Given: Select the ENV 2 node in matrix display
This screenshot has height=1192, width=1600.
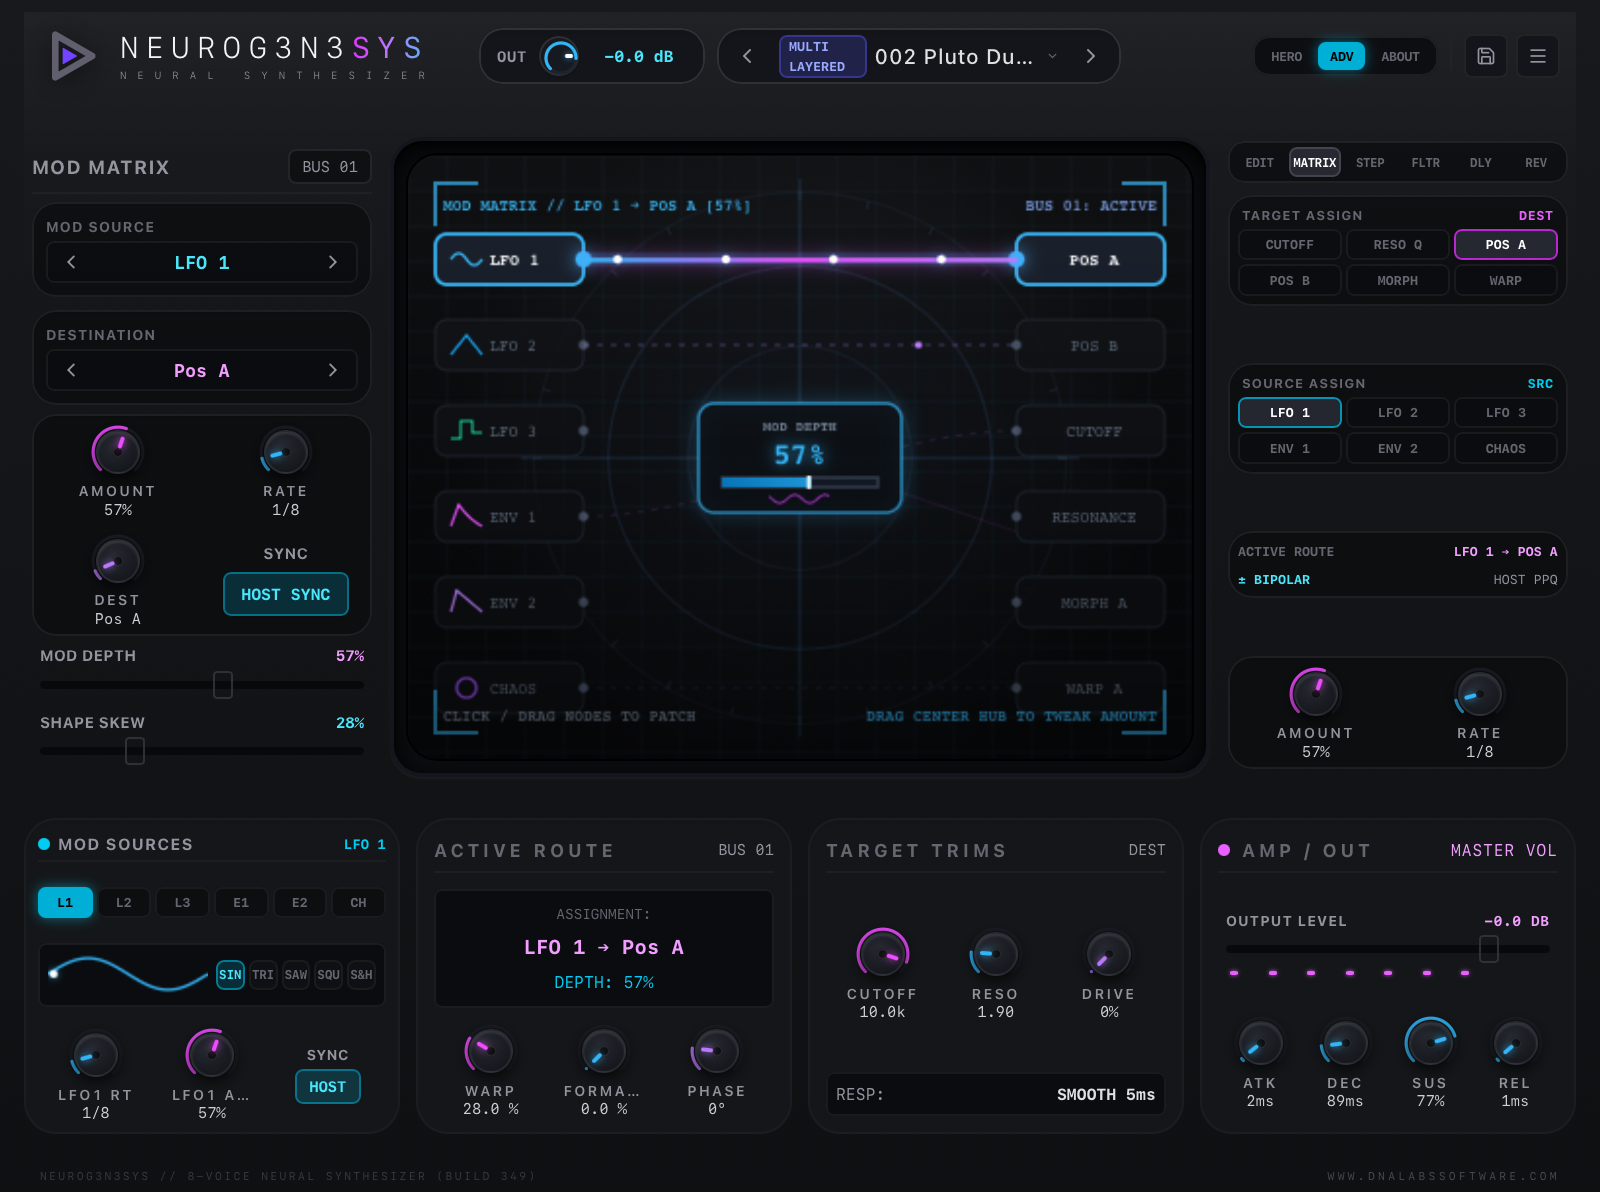Looking at the screenshot, I should (x=509, y=603).
